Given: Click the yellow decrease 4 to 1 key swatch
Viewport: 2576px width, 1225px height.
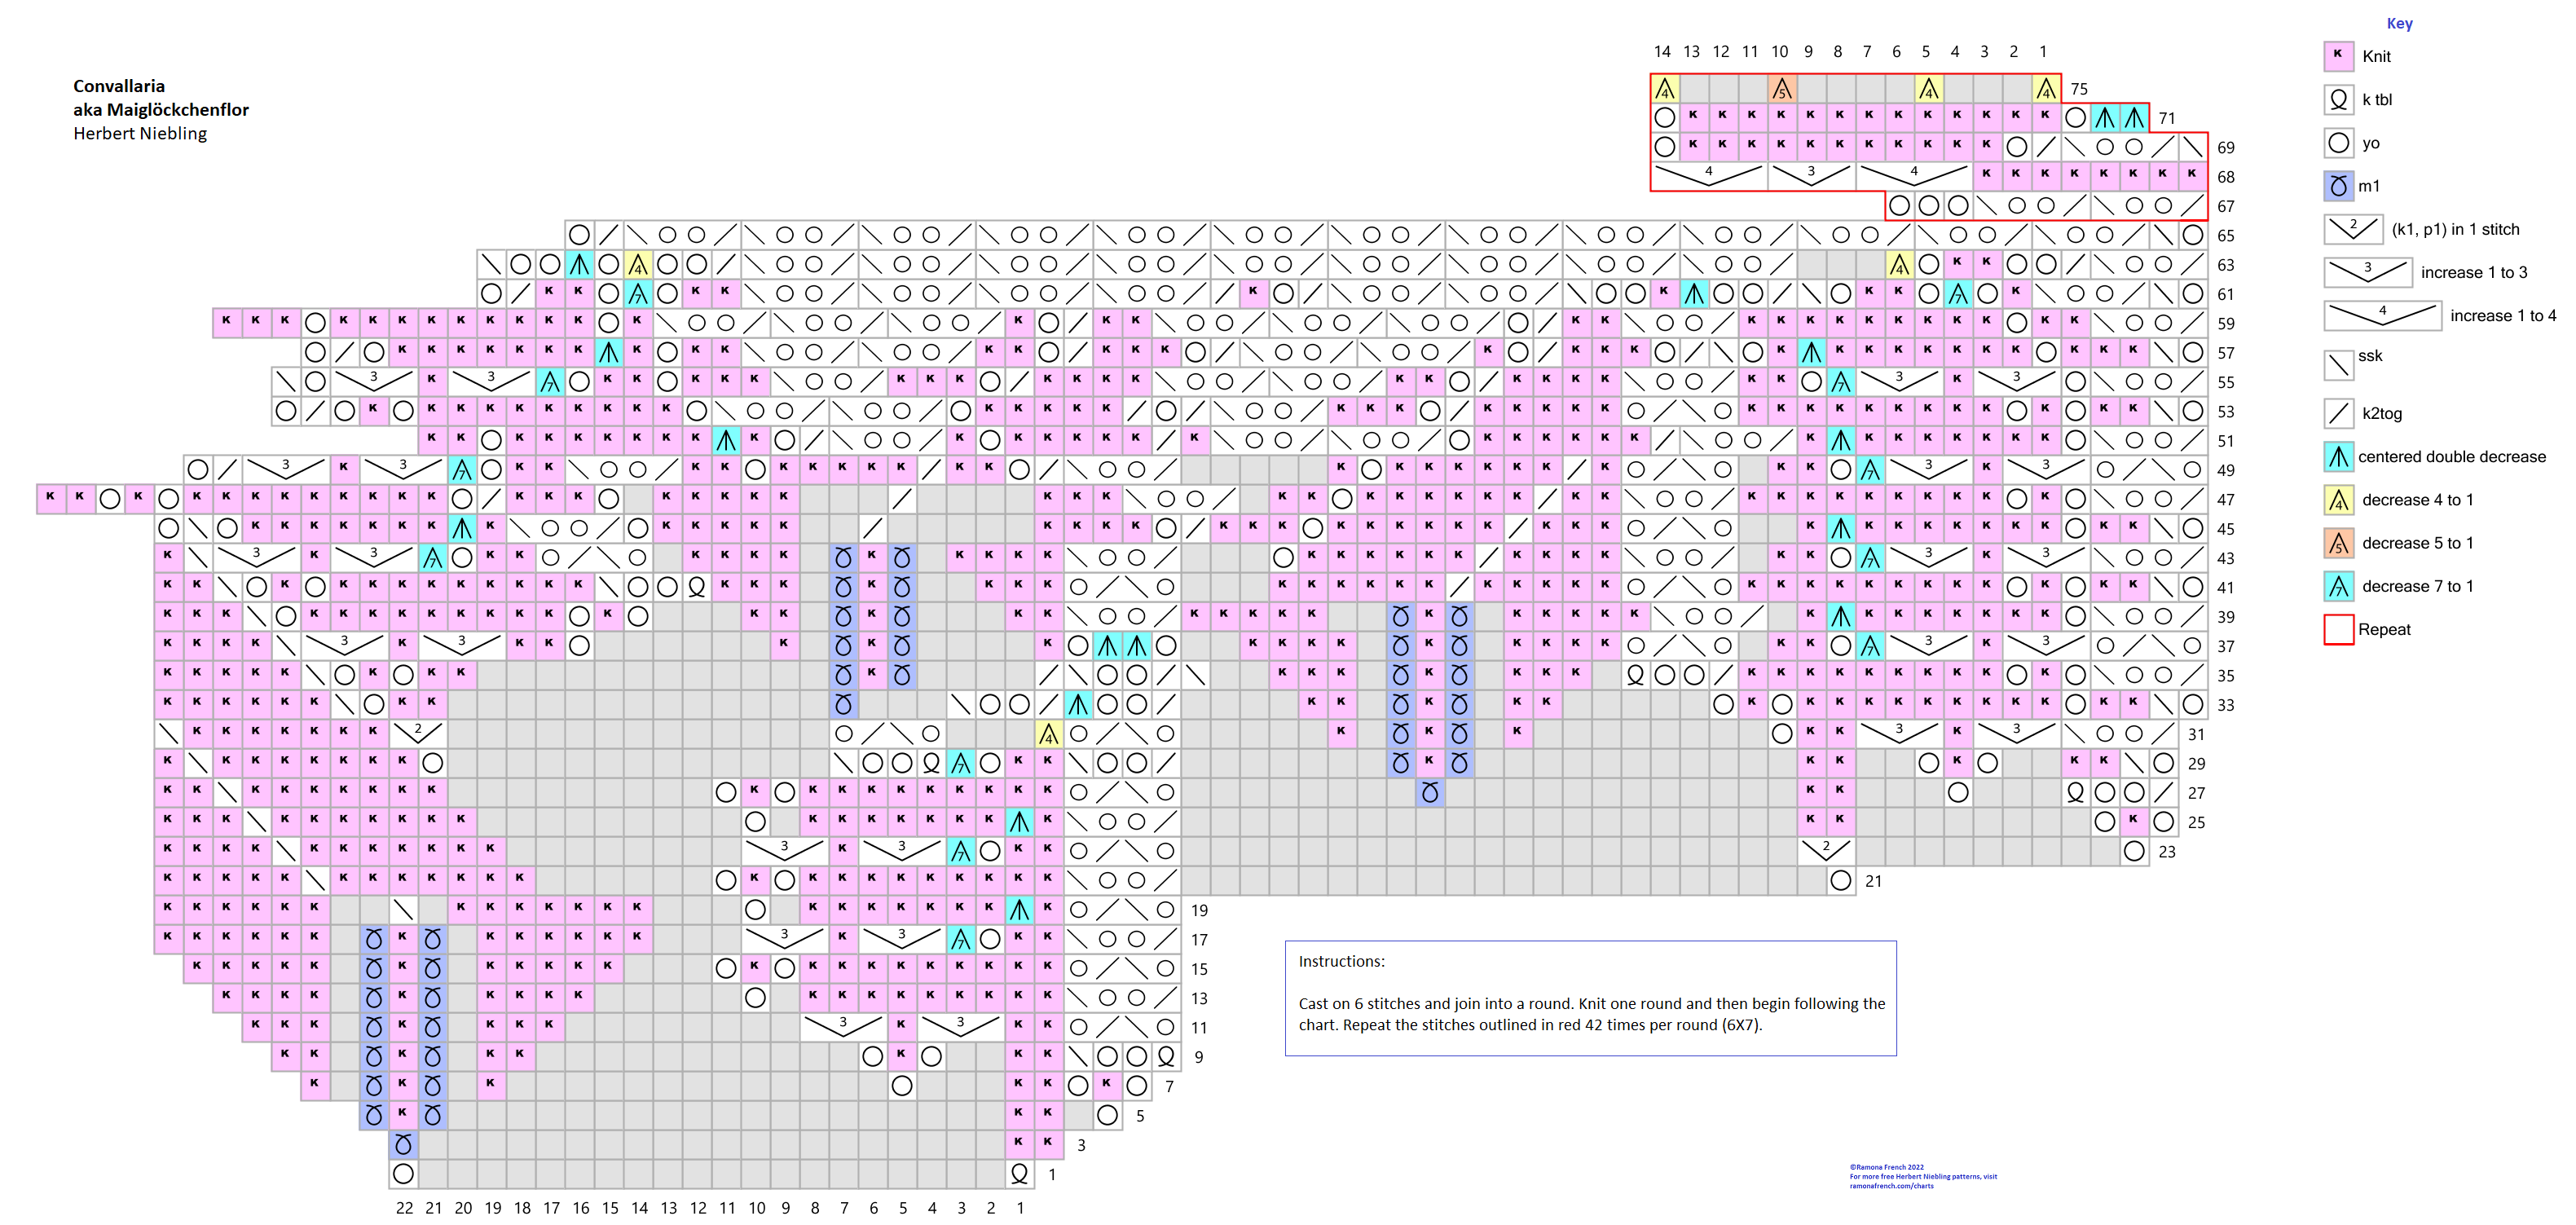Looking at the screenshot, I should (2338, 500).
